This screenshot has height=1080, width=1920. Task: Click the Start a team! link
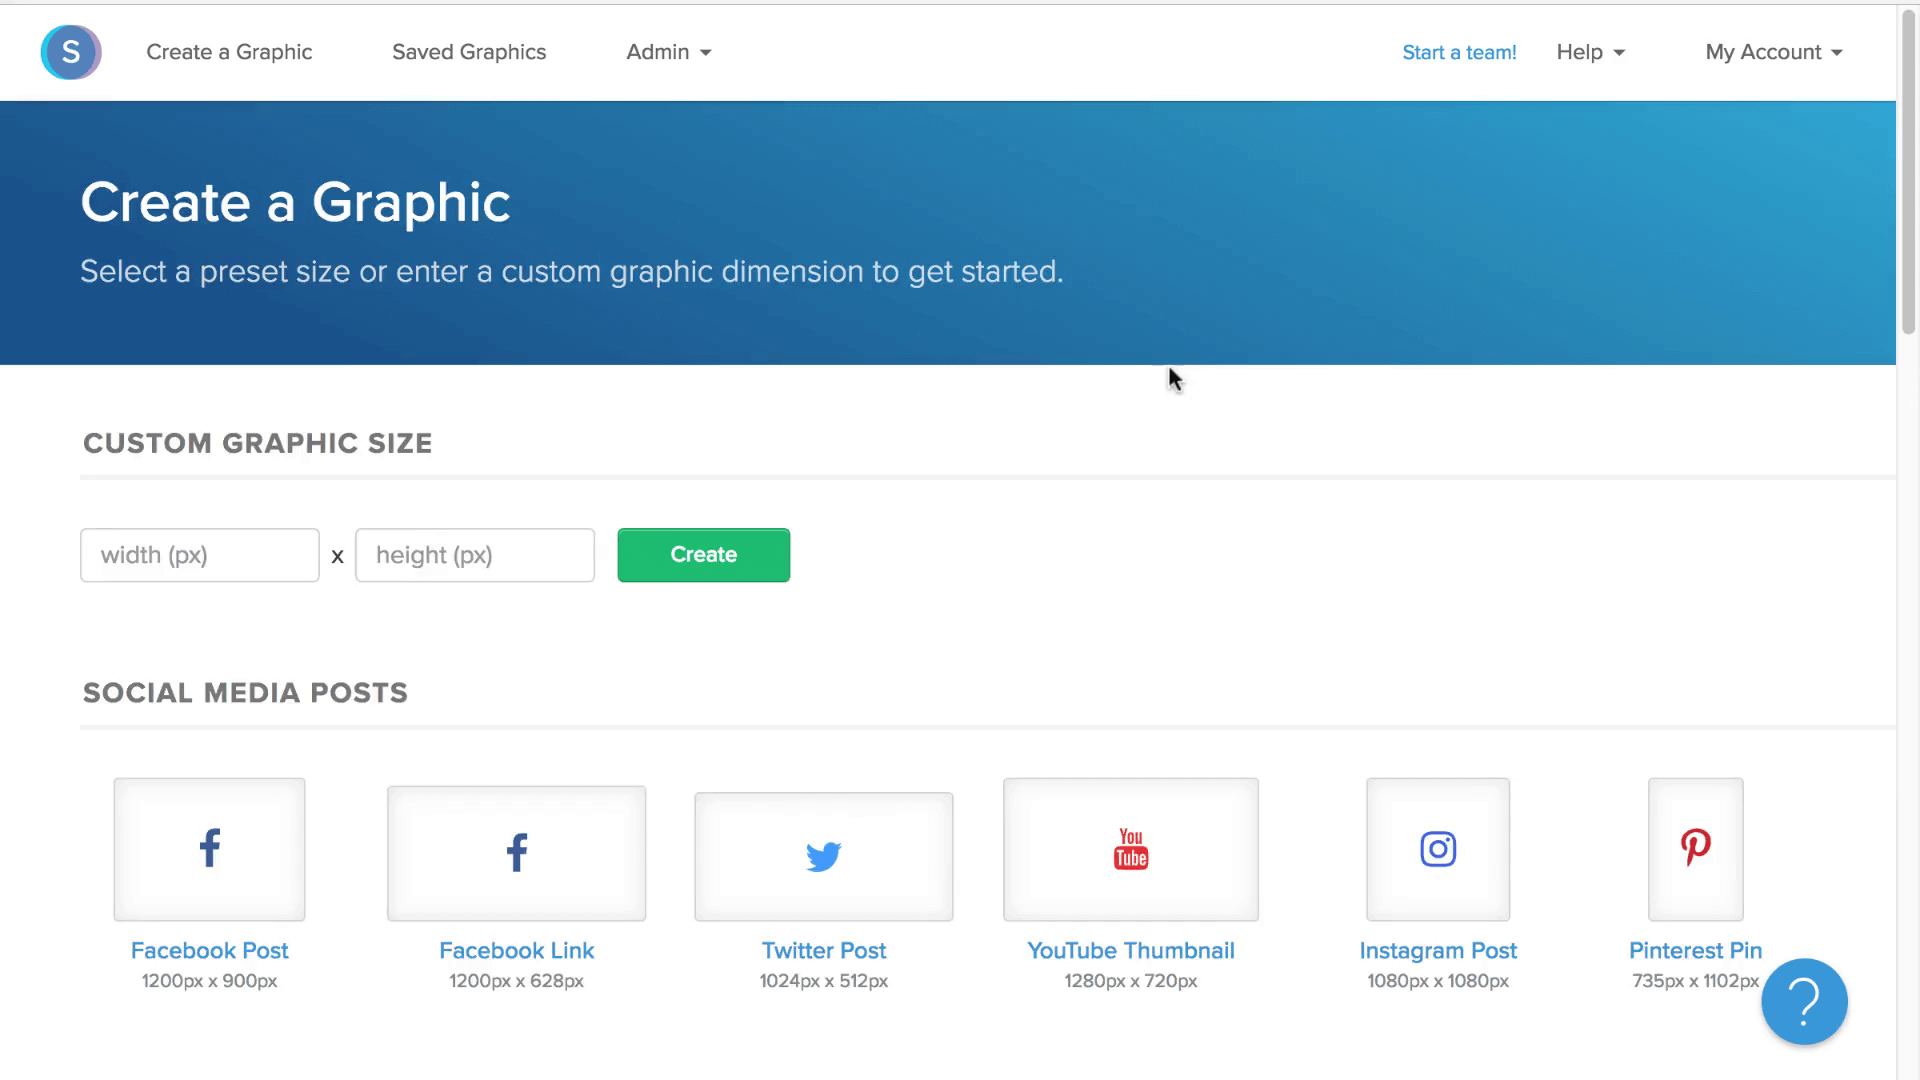pos(1459,53)
